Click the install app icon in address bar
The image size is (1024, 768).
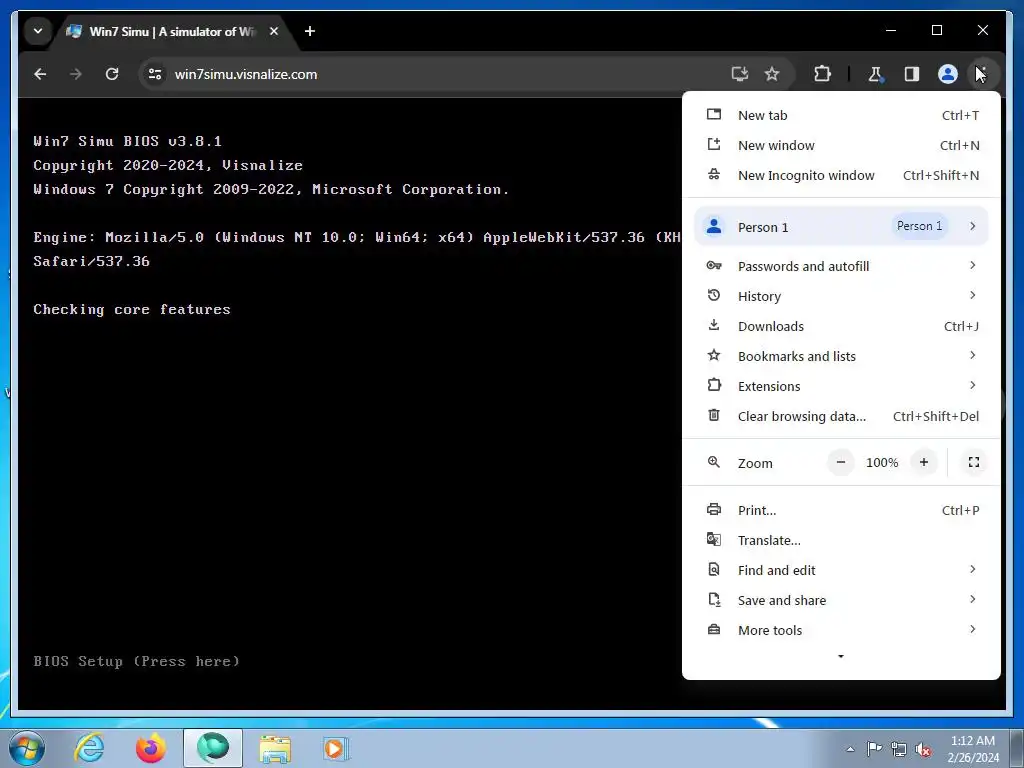pos(739,74)
